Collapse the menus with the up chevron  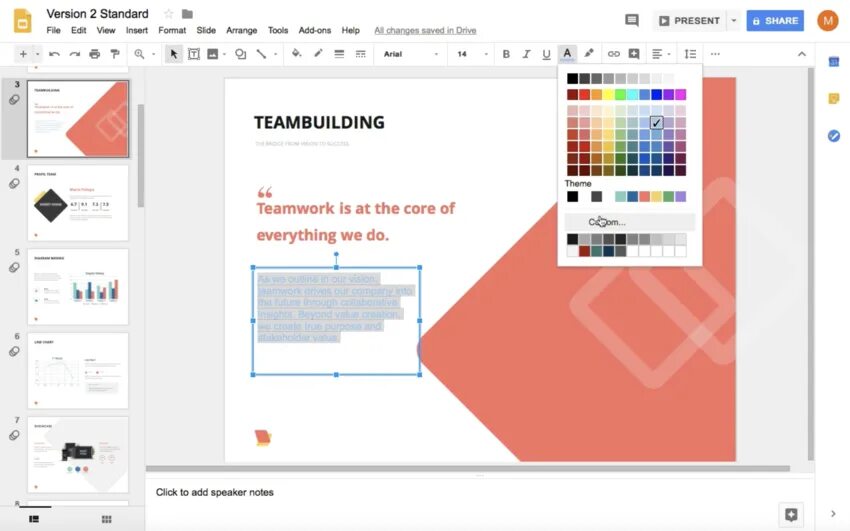[x=802, y=54]
